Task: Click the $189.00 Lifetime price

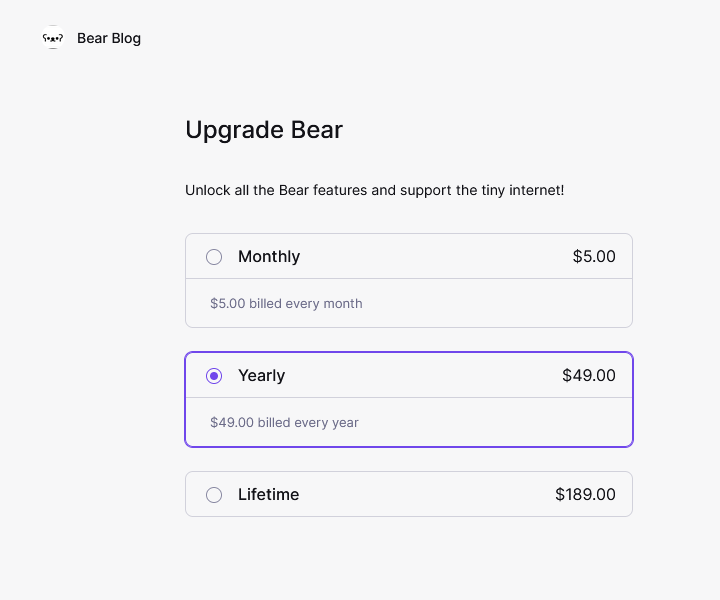Action: coord(585,494)
